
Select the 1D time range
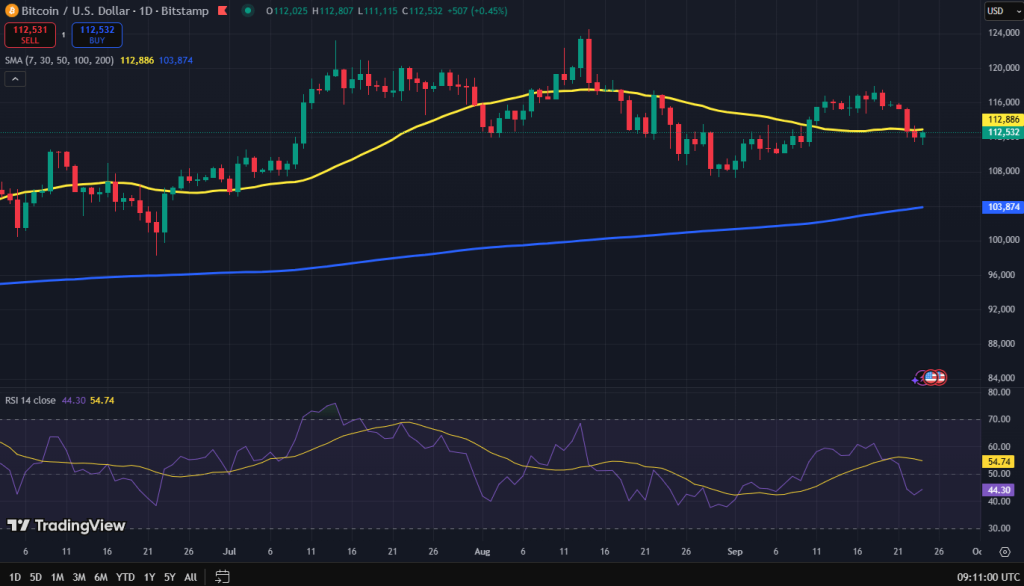pyautogui.click(x=15, y=577)
